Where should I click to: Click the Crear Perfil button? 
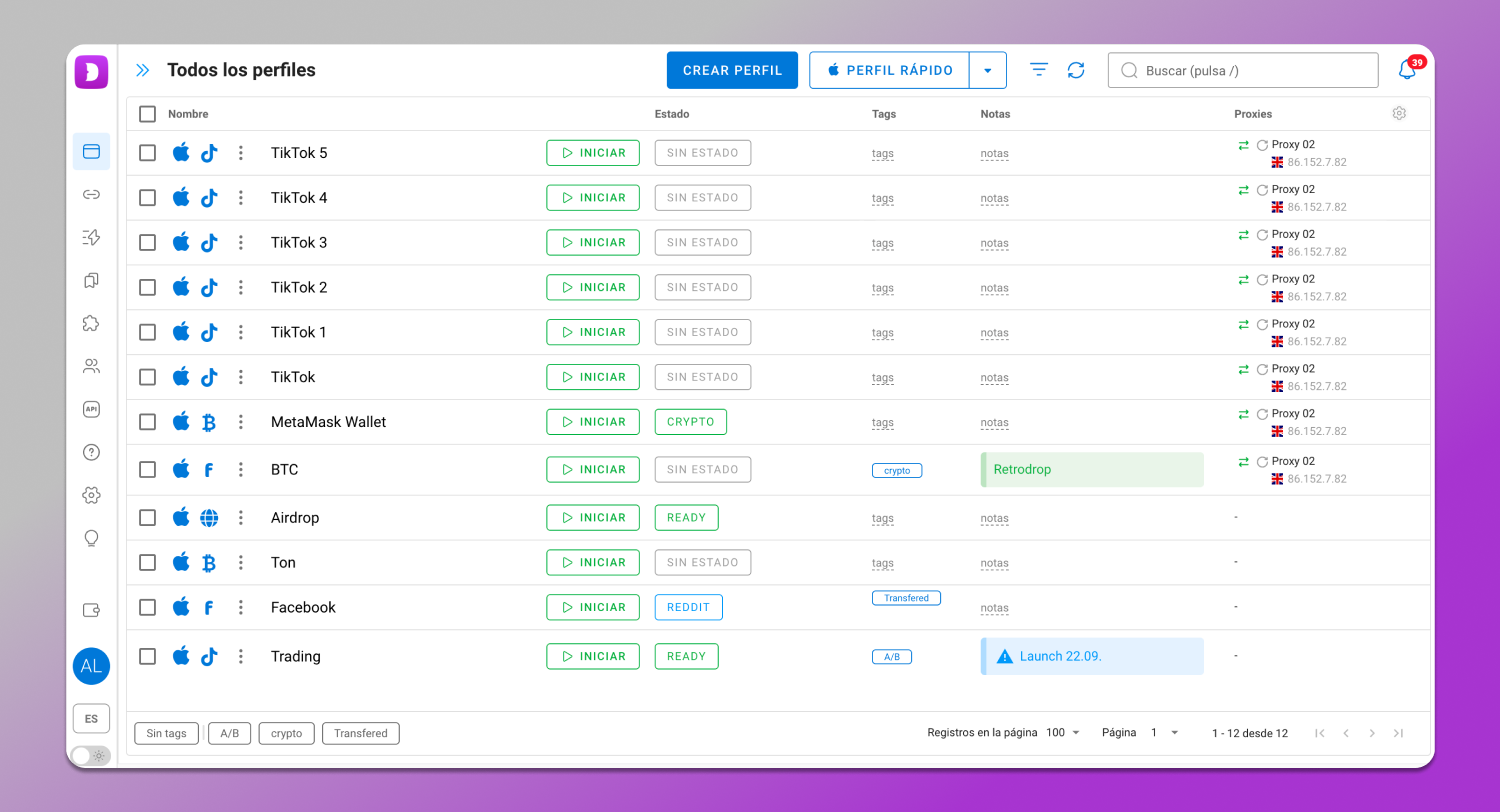(x=732, y=71)
